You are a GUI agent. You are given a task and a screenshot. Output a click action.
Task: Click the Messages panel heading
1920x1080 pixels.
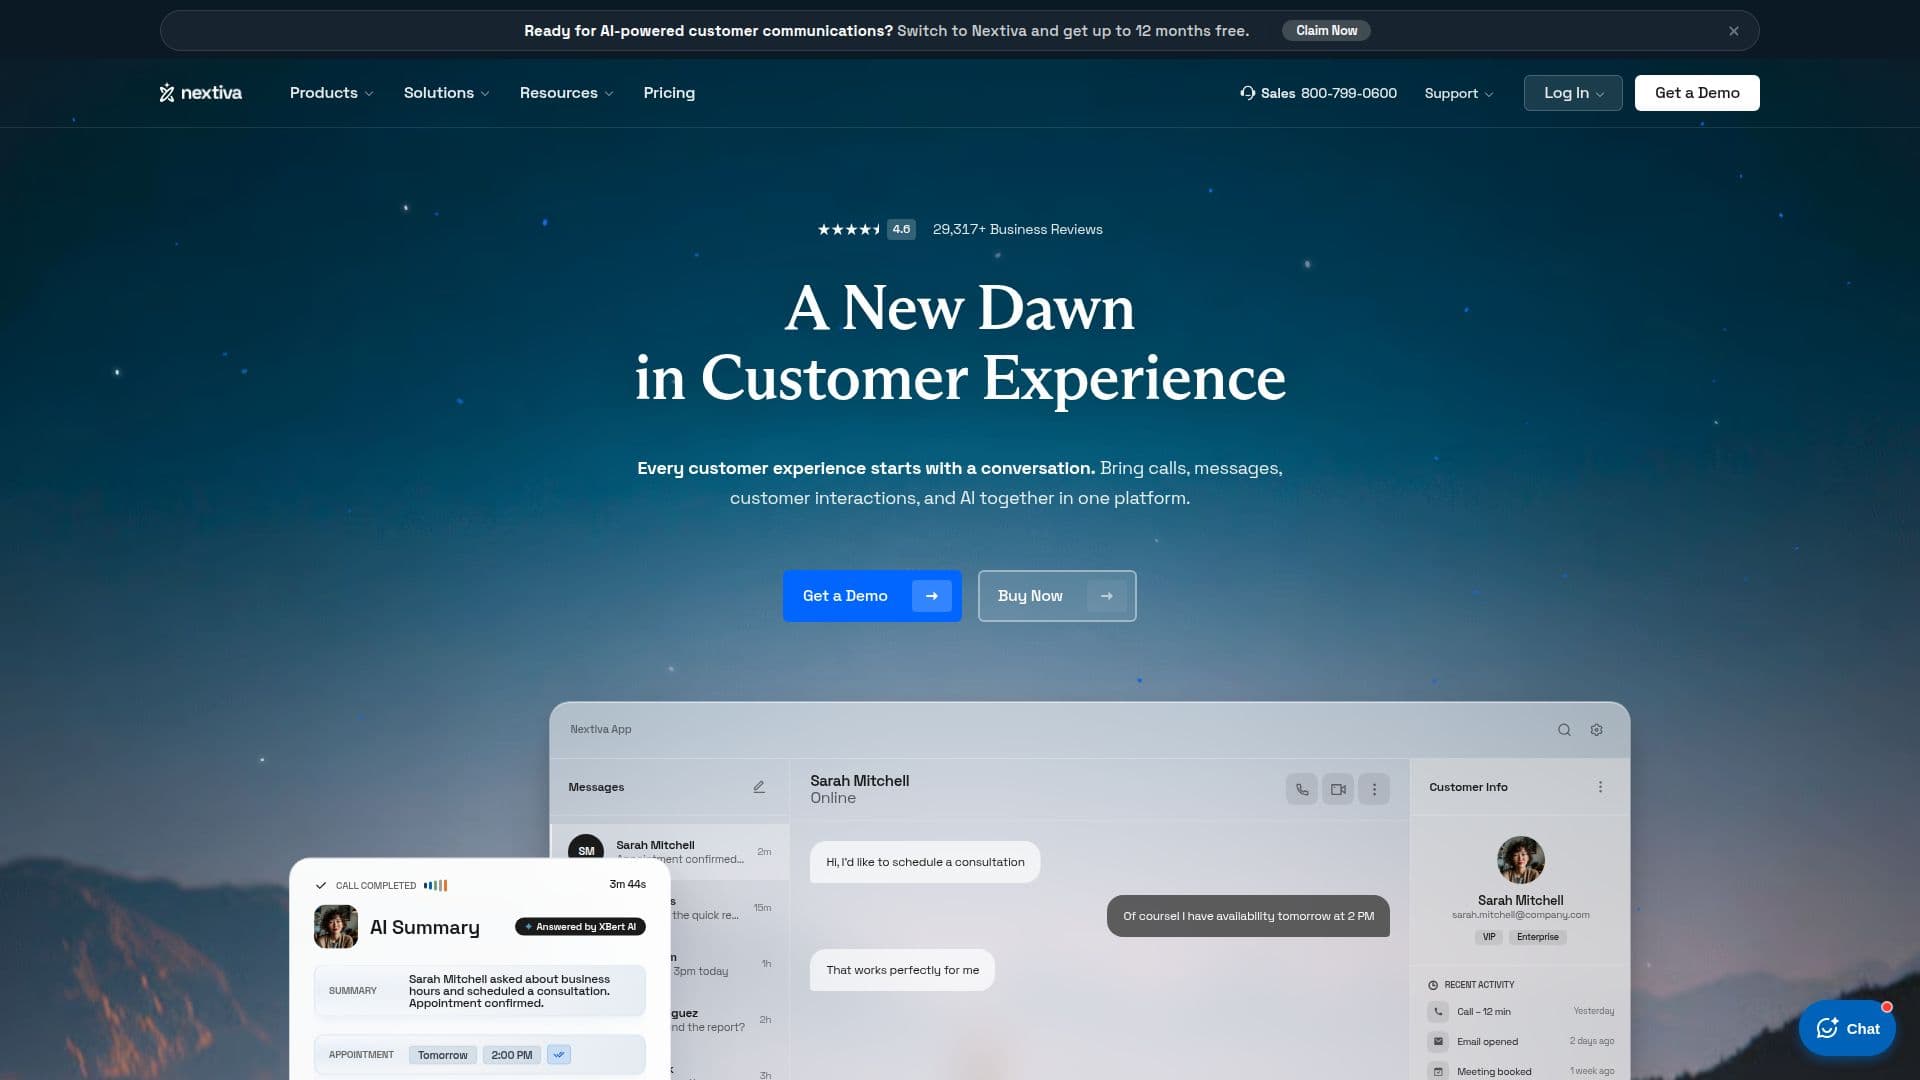tap(596, 787)
